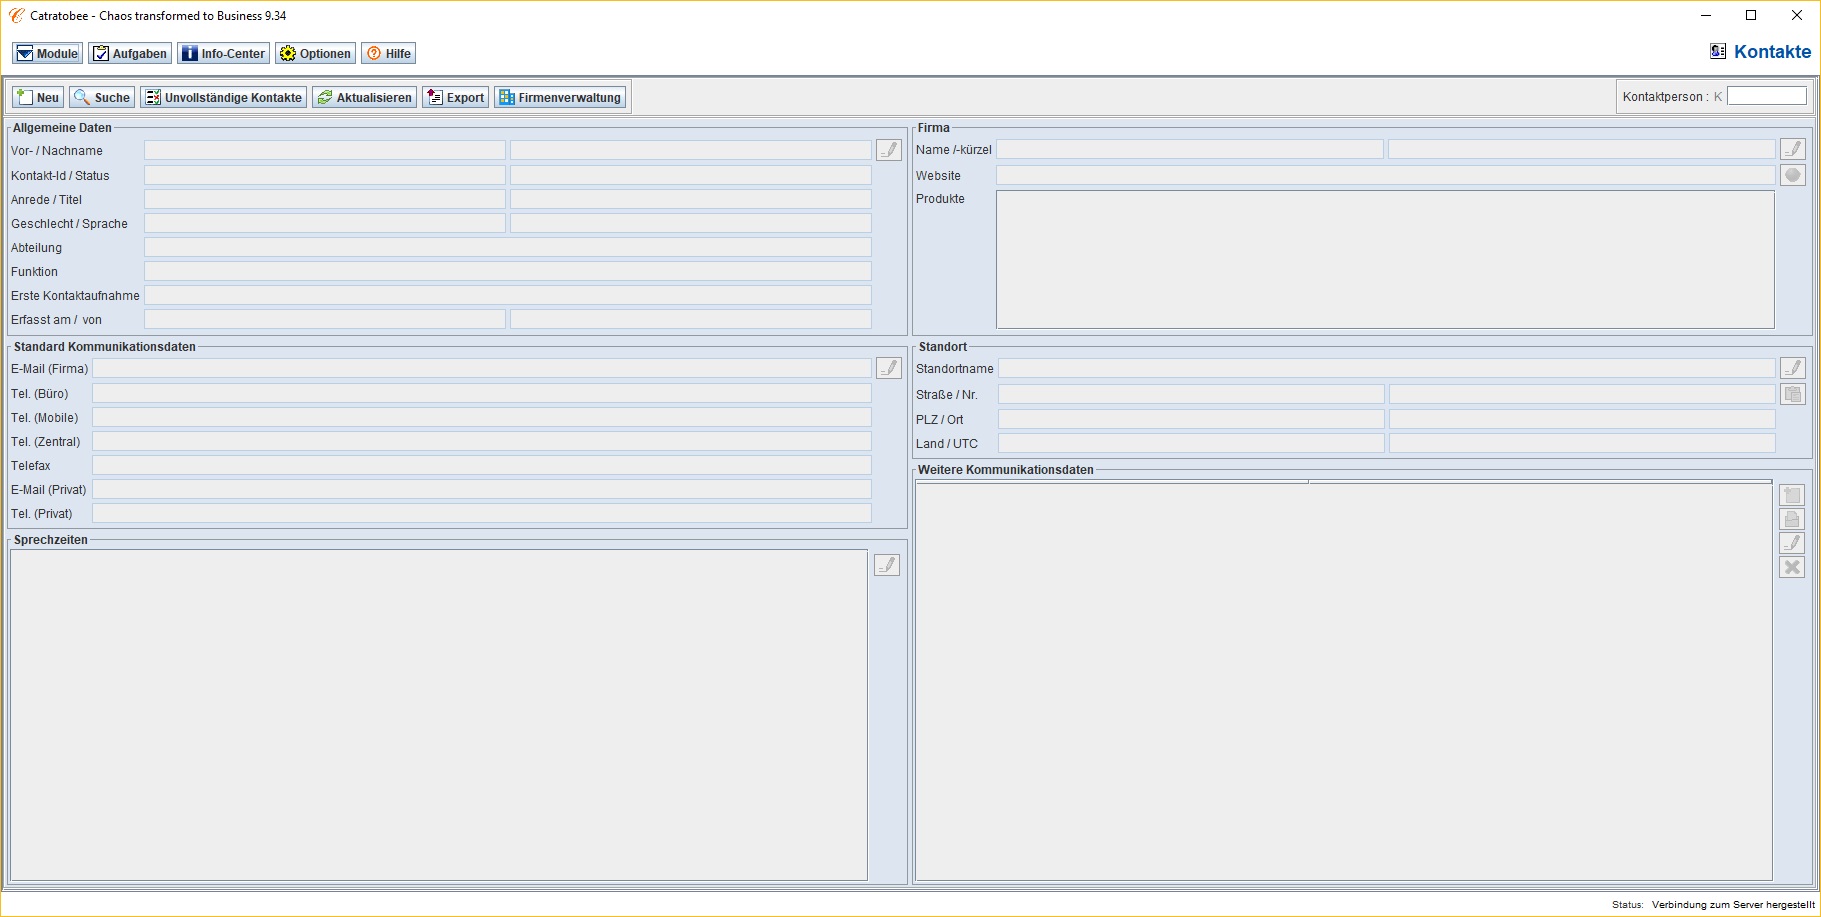Show Unvollständige Kontakte
This screenshot has height=917, width=1821.
[223, 98]
